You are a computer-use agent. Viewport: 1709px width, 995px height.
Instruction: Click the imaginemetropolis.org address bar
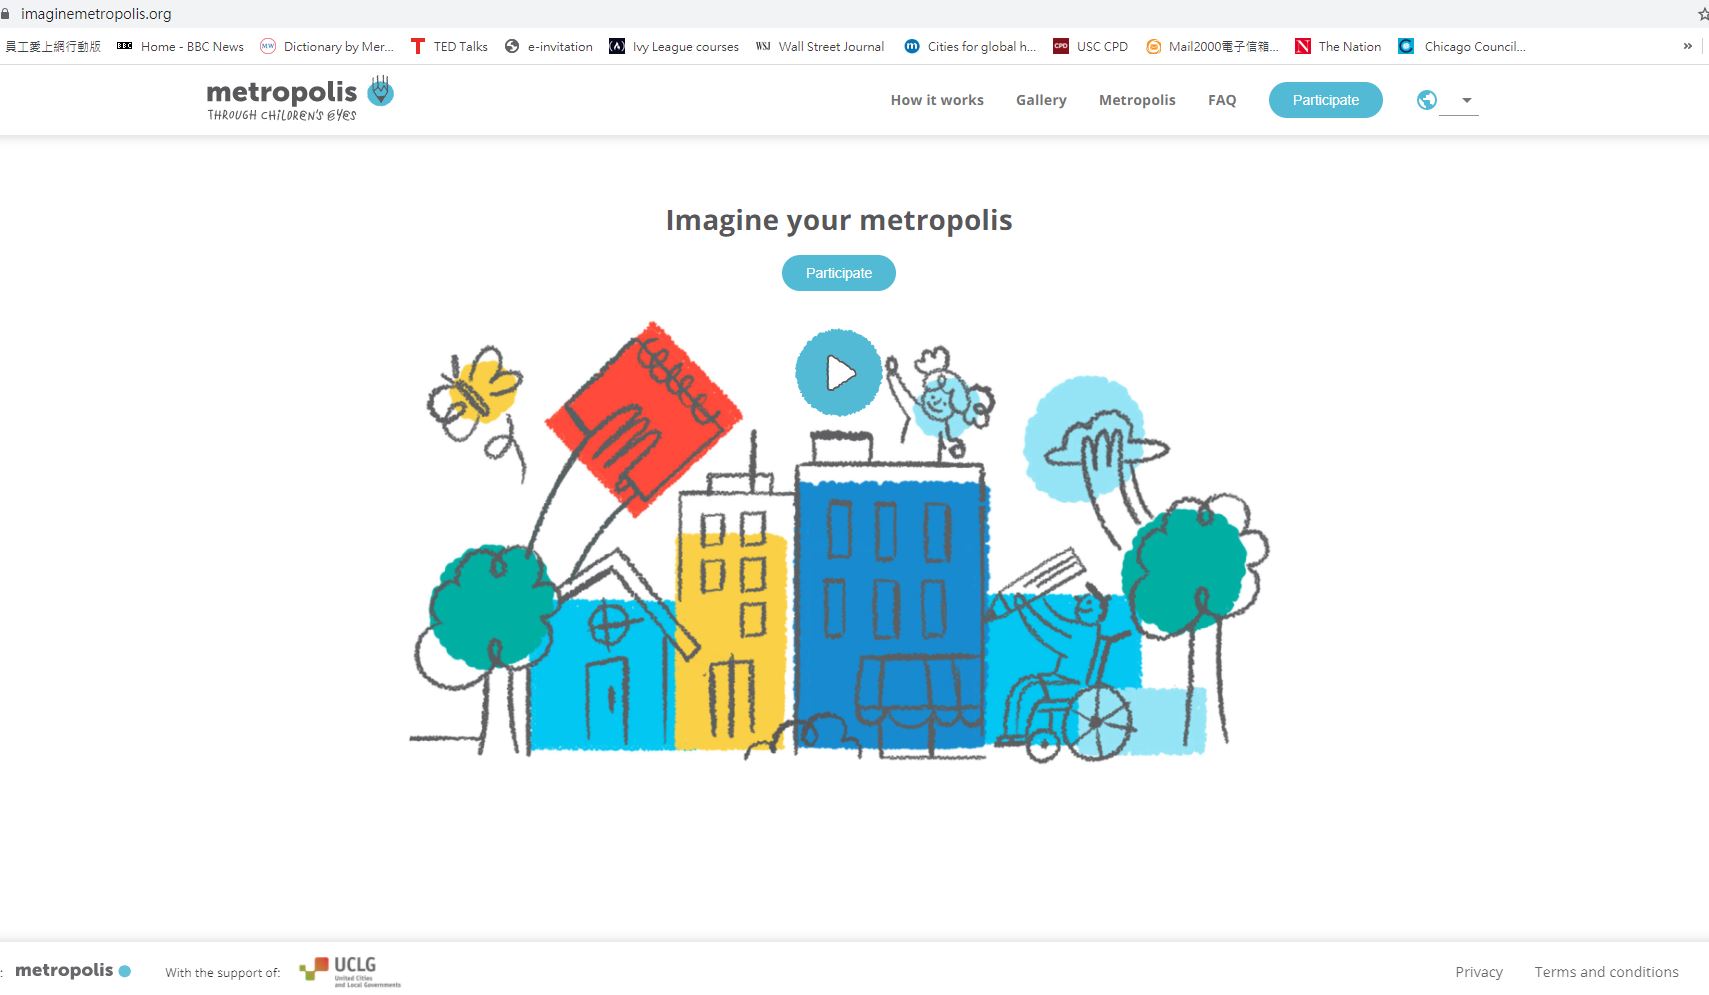pos(96,14)
